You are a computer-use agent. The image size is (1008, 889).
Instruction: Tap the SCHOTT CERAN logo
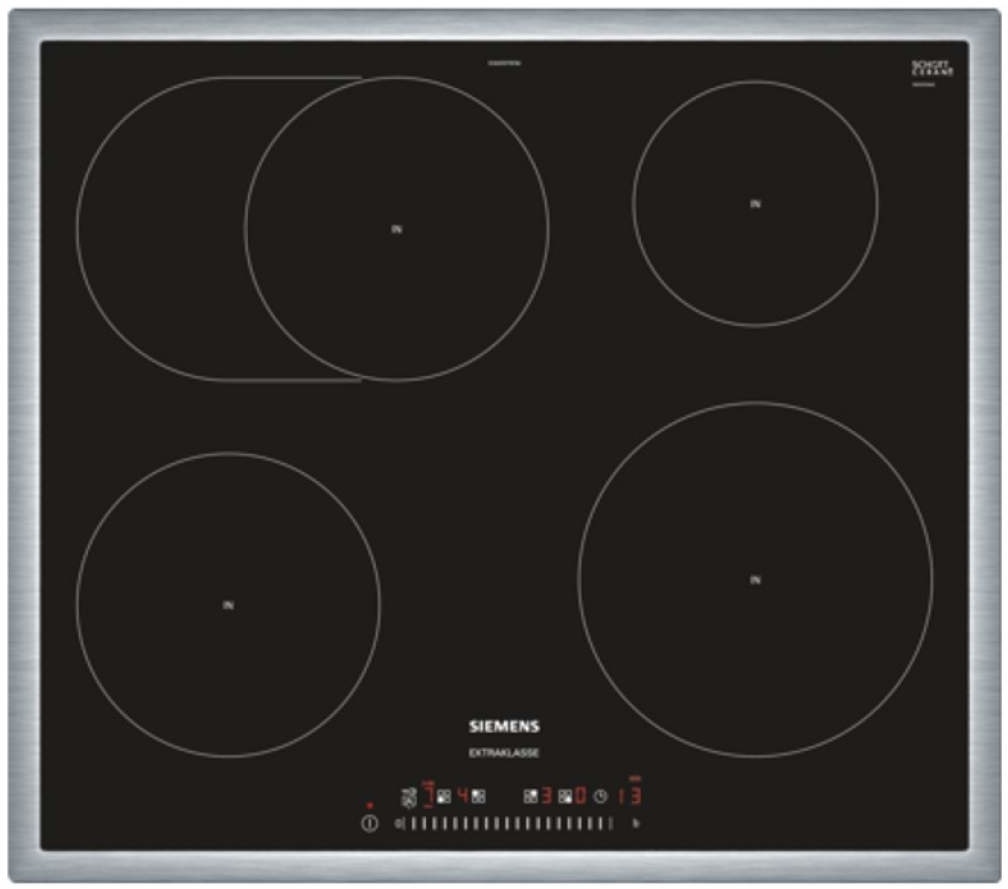932,69
